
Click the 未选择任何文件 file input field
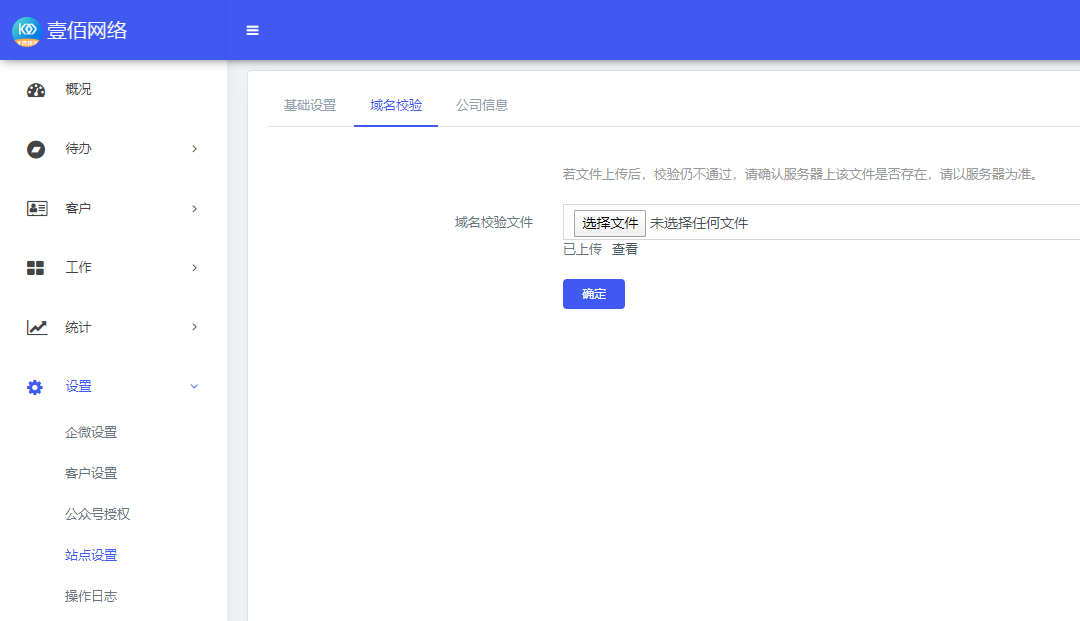pos(821,222)
